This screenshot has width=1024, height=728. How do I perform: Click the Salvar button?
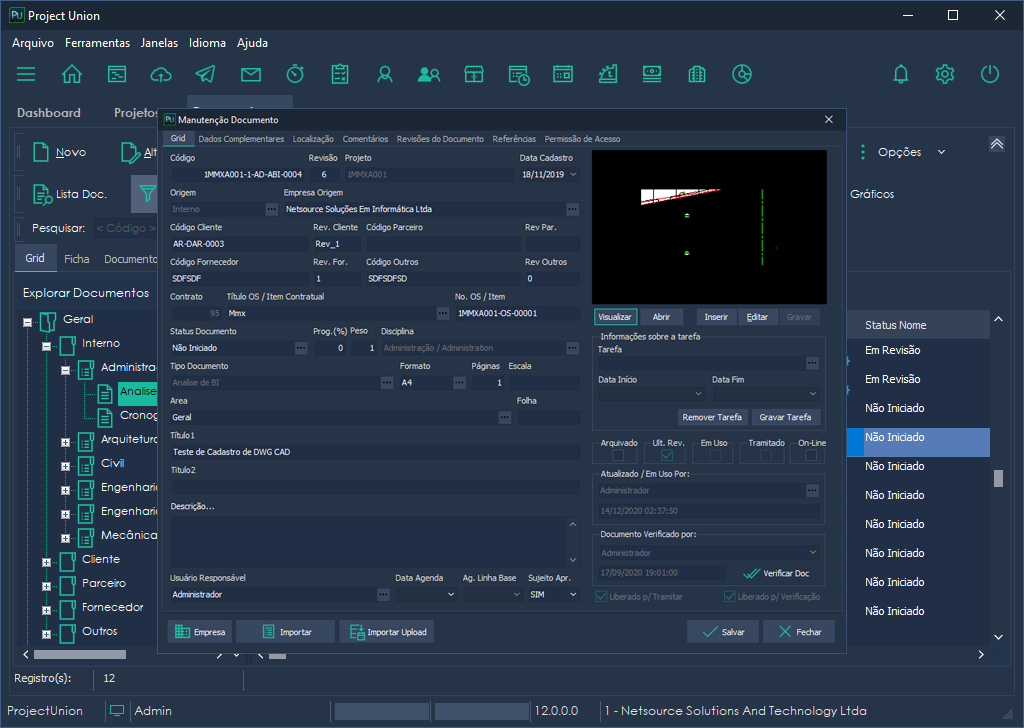(x=723, y=632)
